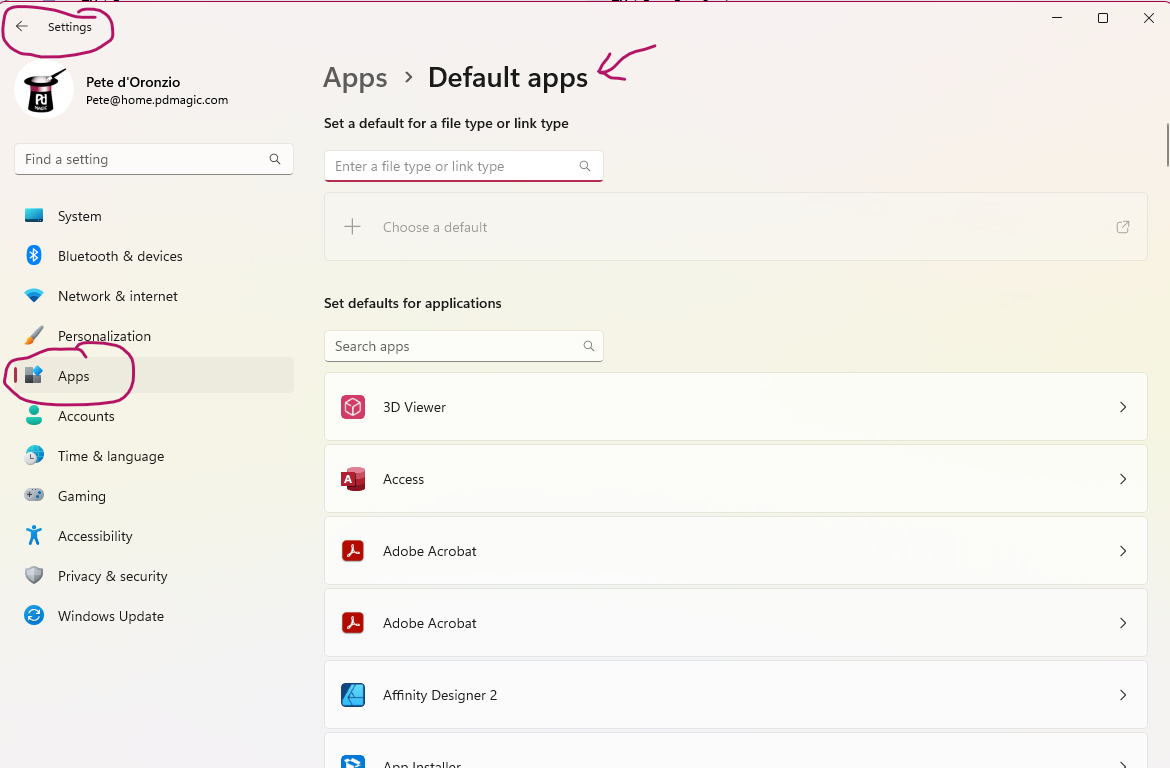Open Accounts in the sidebar

tap(154, 416)
